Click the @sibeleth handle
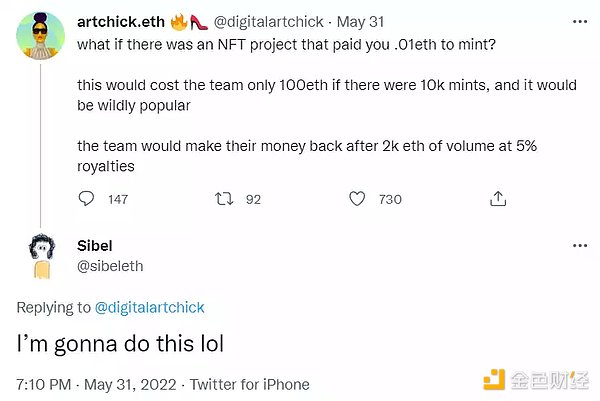This screenshot has height=401, width=600. click(110, 266)
